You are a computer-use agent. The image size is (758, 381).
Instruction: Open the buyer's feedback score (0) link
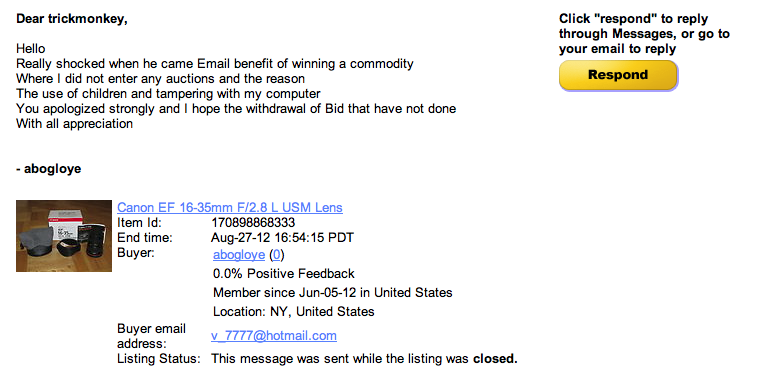(277, 255)
